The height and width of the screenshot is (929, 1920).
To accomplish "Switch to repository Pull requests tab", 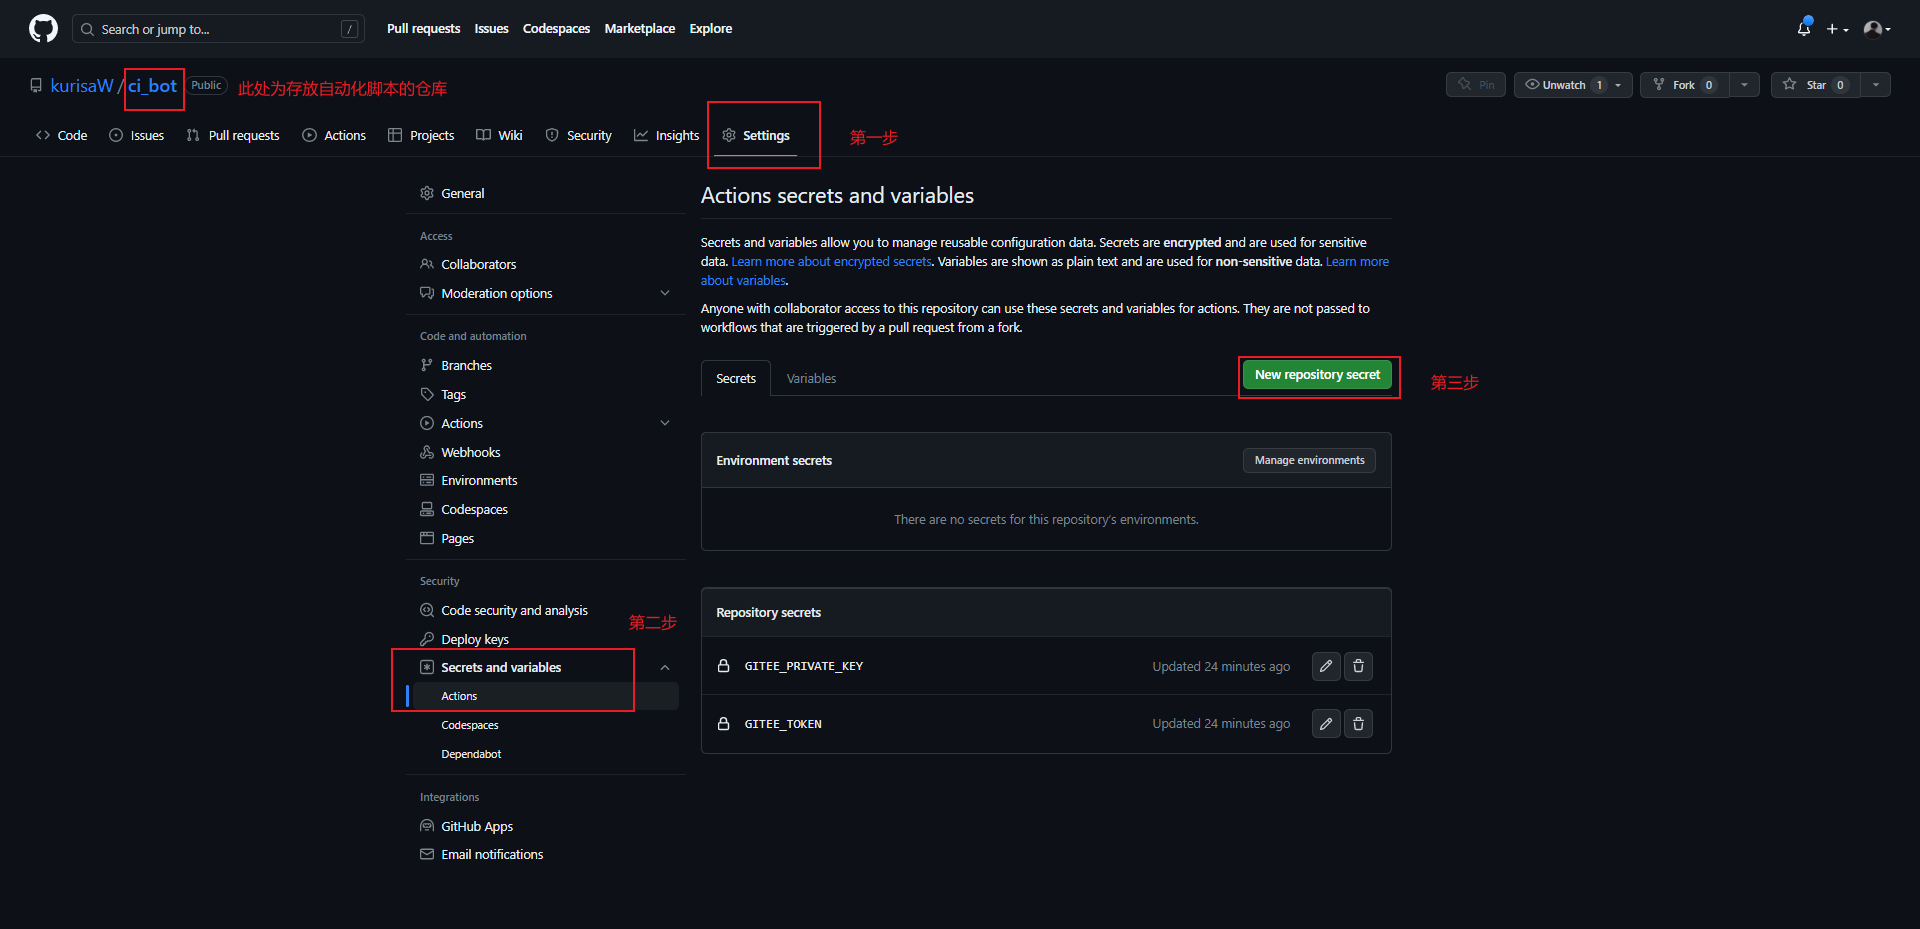I will point(233,135).
